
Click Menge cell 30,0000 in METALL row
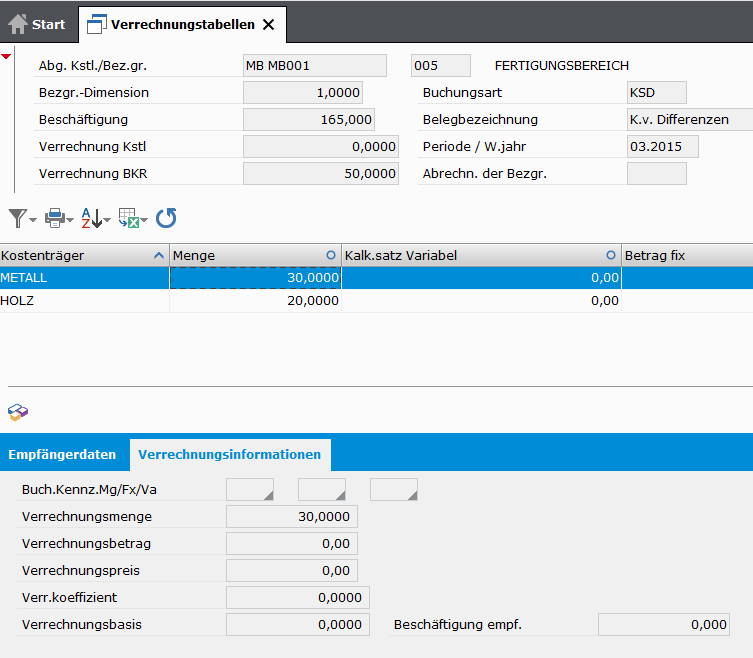255,278
